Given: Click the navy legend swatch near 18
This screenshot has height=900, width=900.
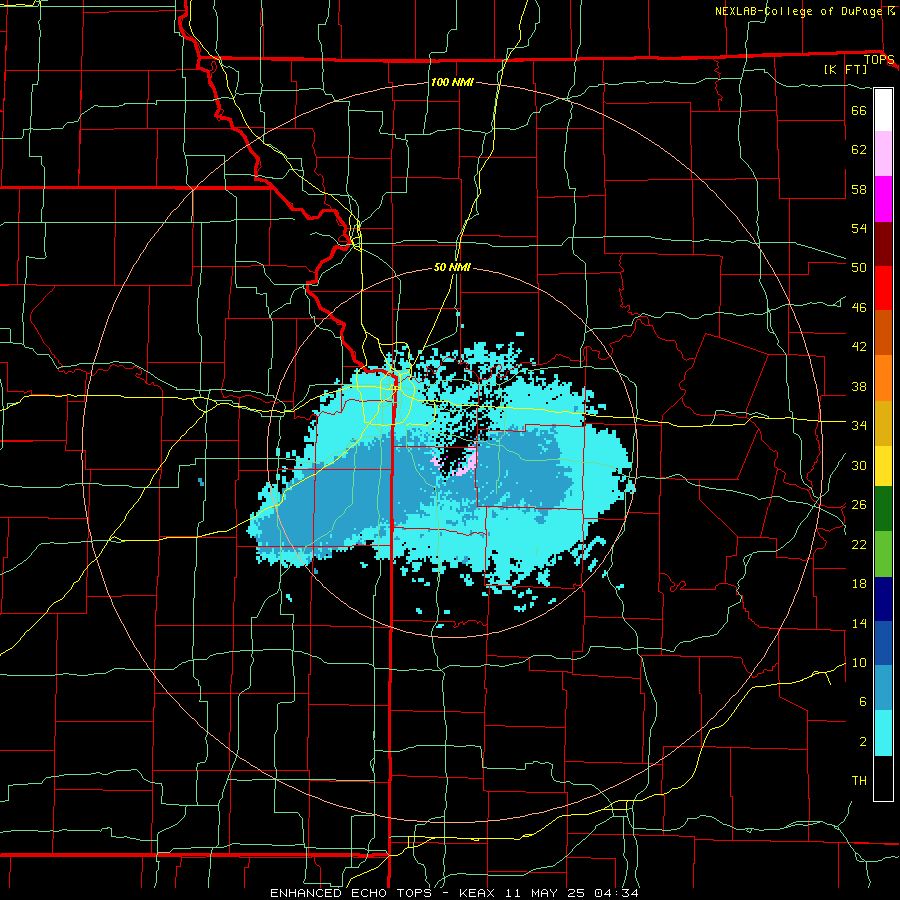Looking at the screenshot, I should (x=883, y=599).
